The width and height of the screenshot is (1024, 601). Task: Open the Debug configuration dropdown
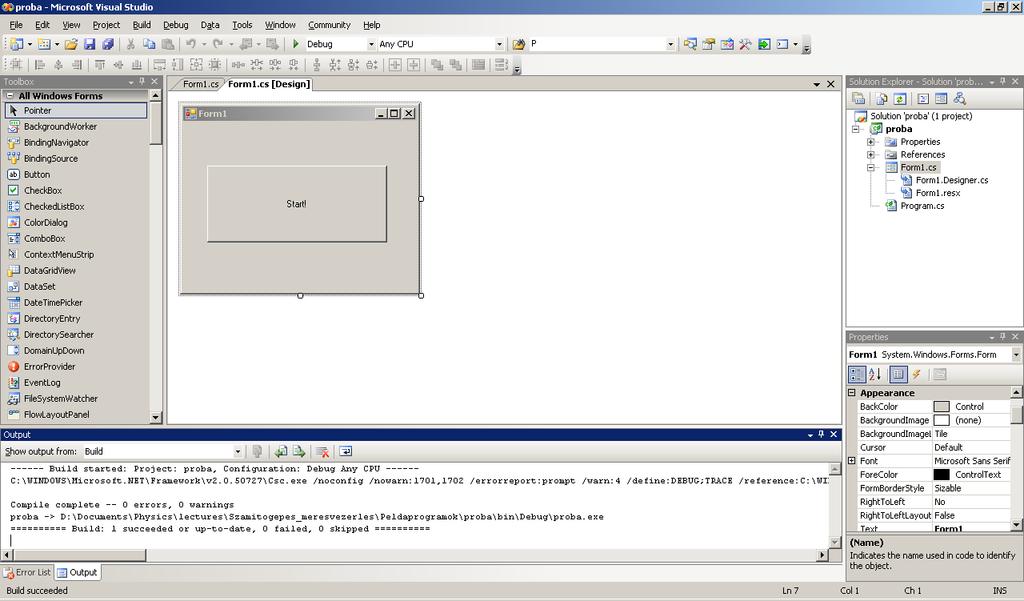372,44
